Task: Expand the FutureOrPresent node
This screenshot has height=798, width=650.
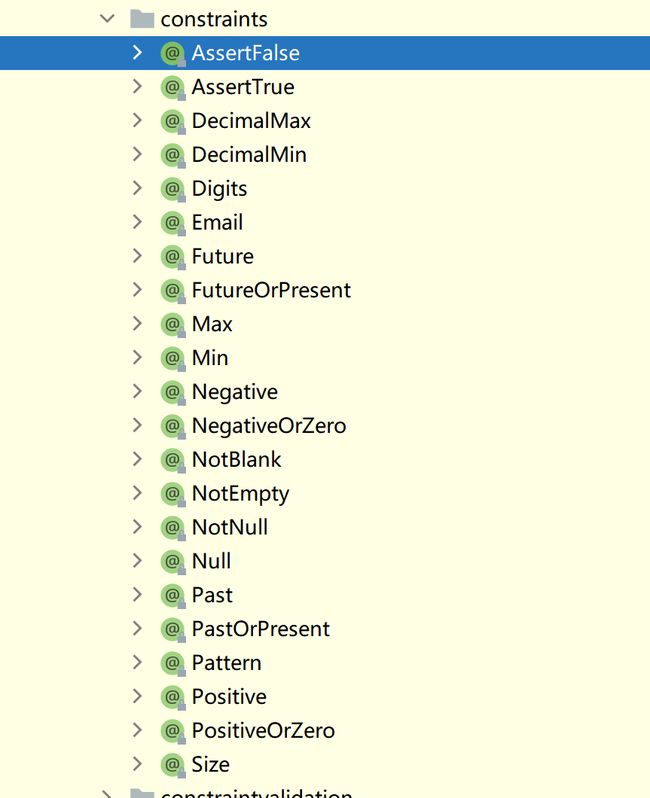Action: (137, 290)
